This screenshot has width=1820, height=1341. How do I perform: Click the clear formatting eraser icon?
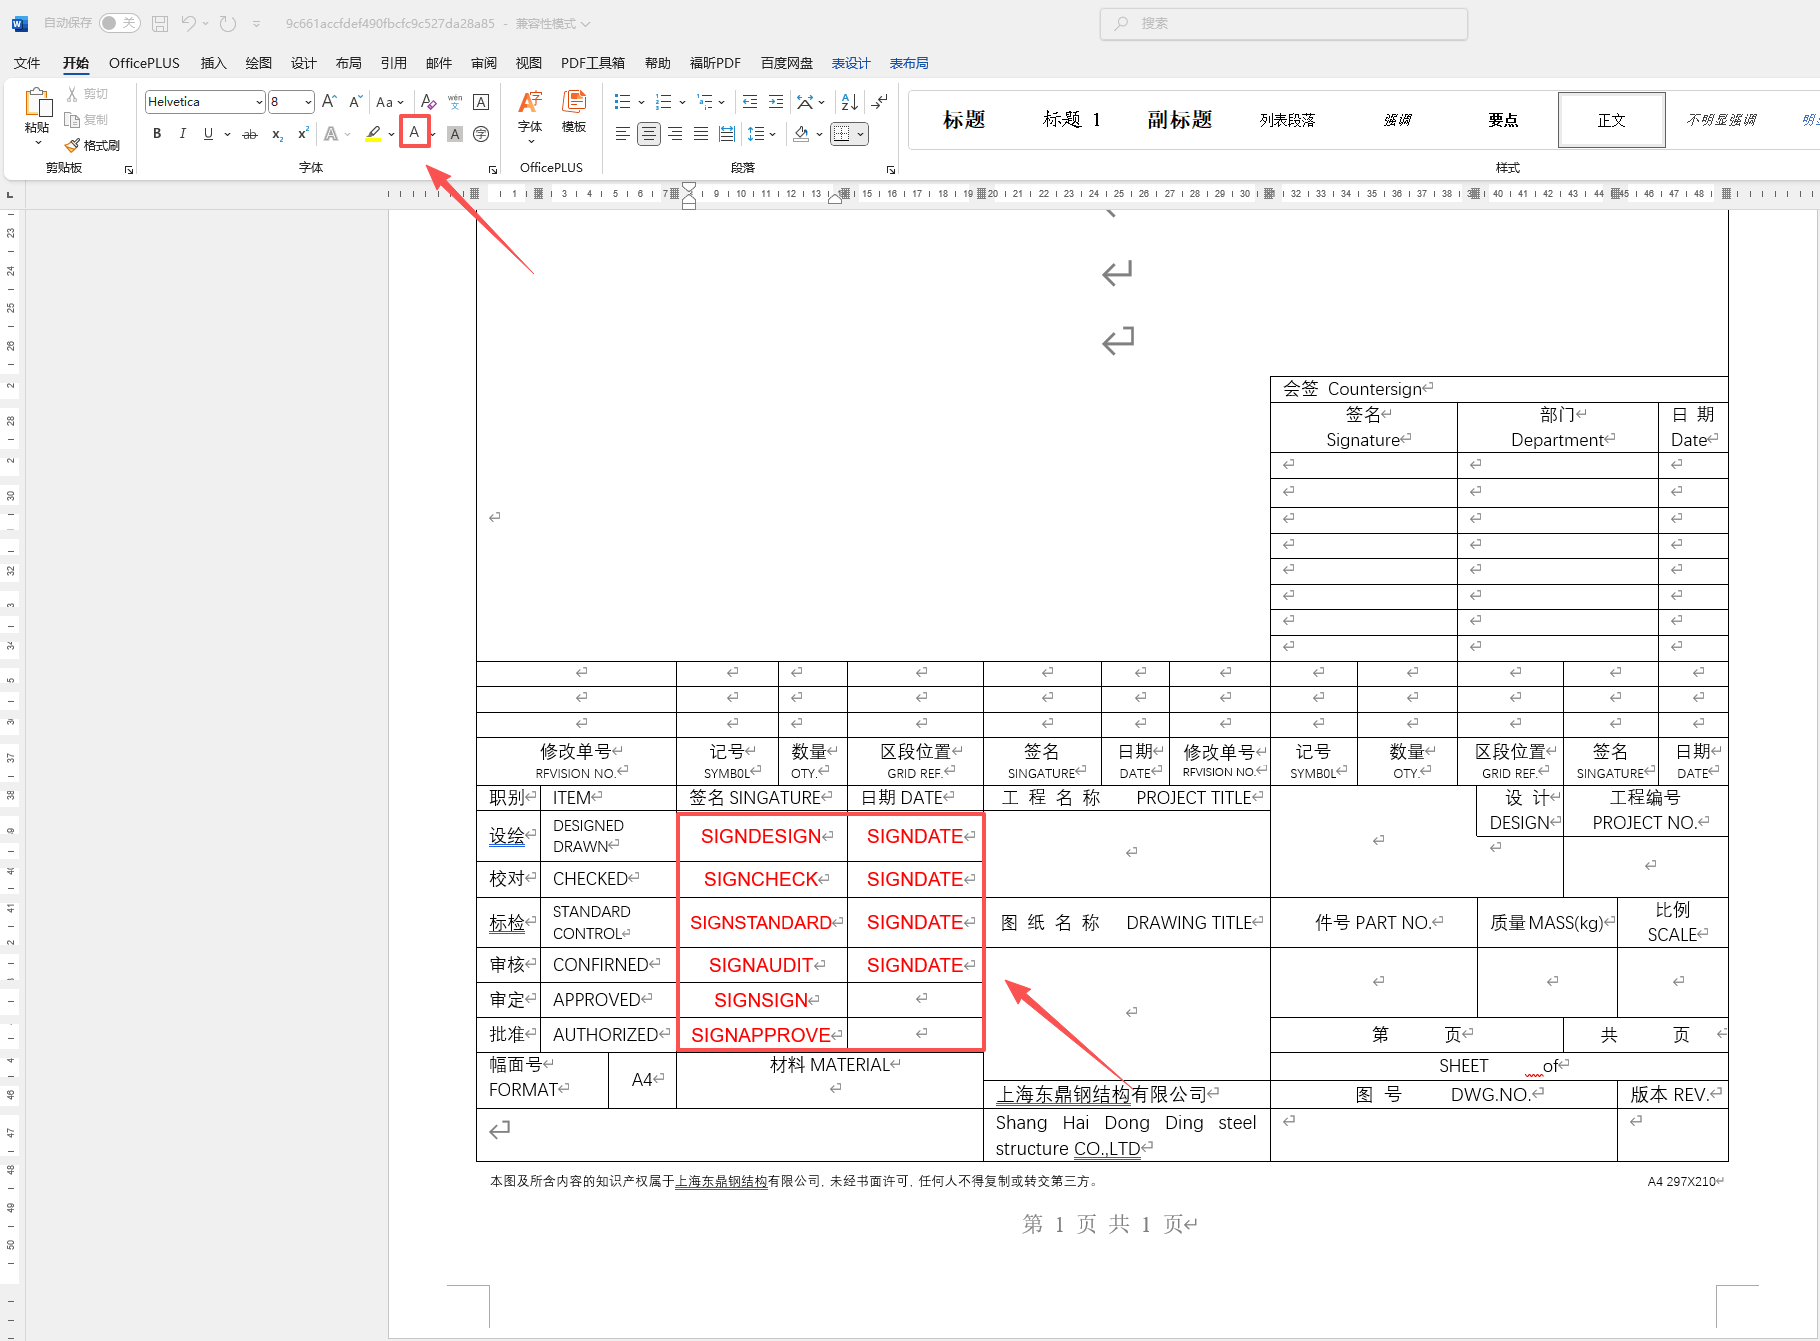click(x=428, y=102)
